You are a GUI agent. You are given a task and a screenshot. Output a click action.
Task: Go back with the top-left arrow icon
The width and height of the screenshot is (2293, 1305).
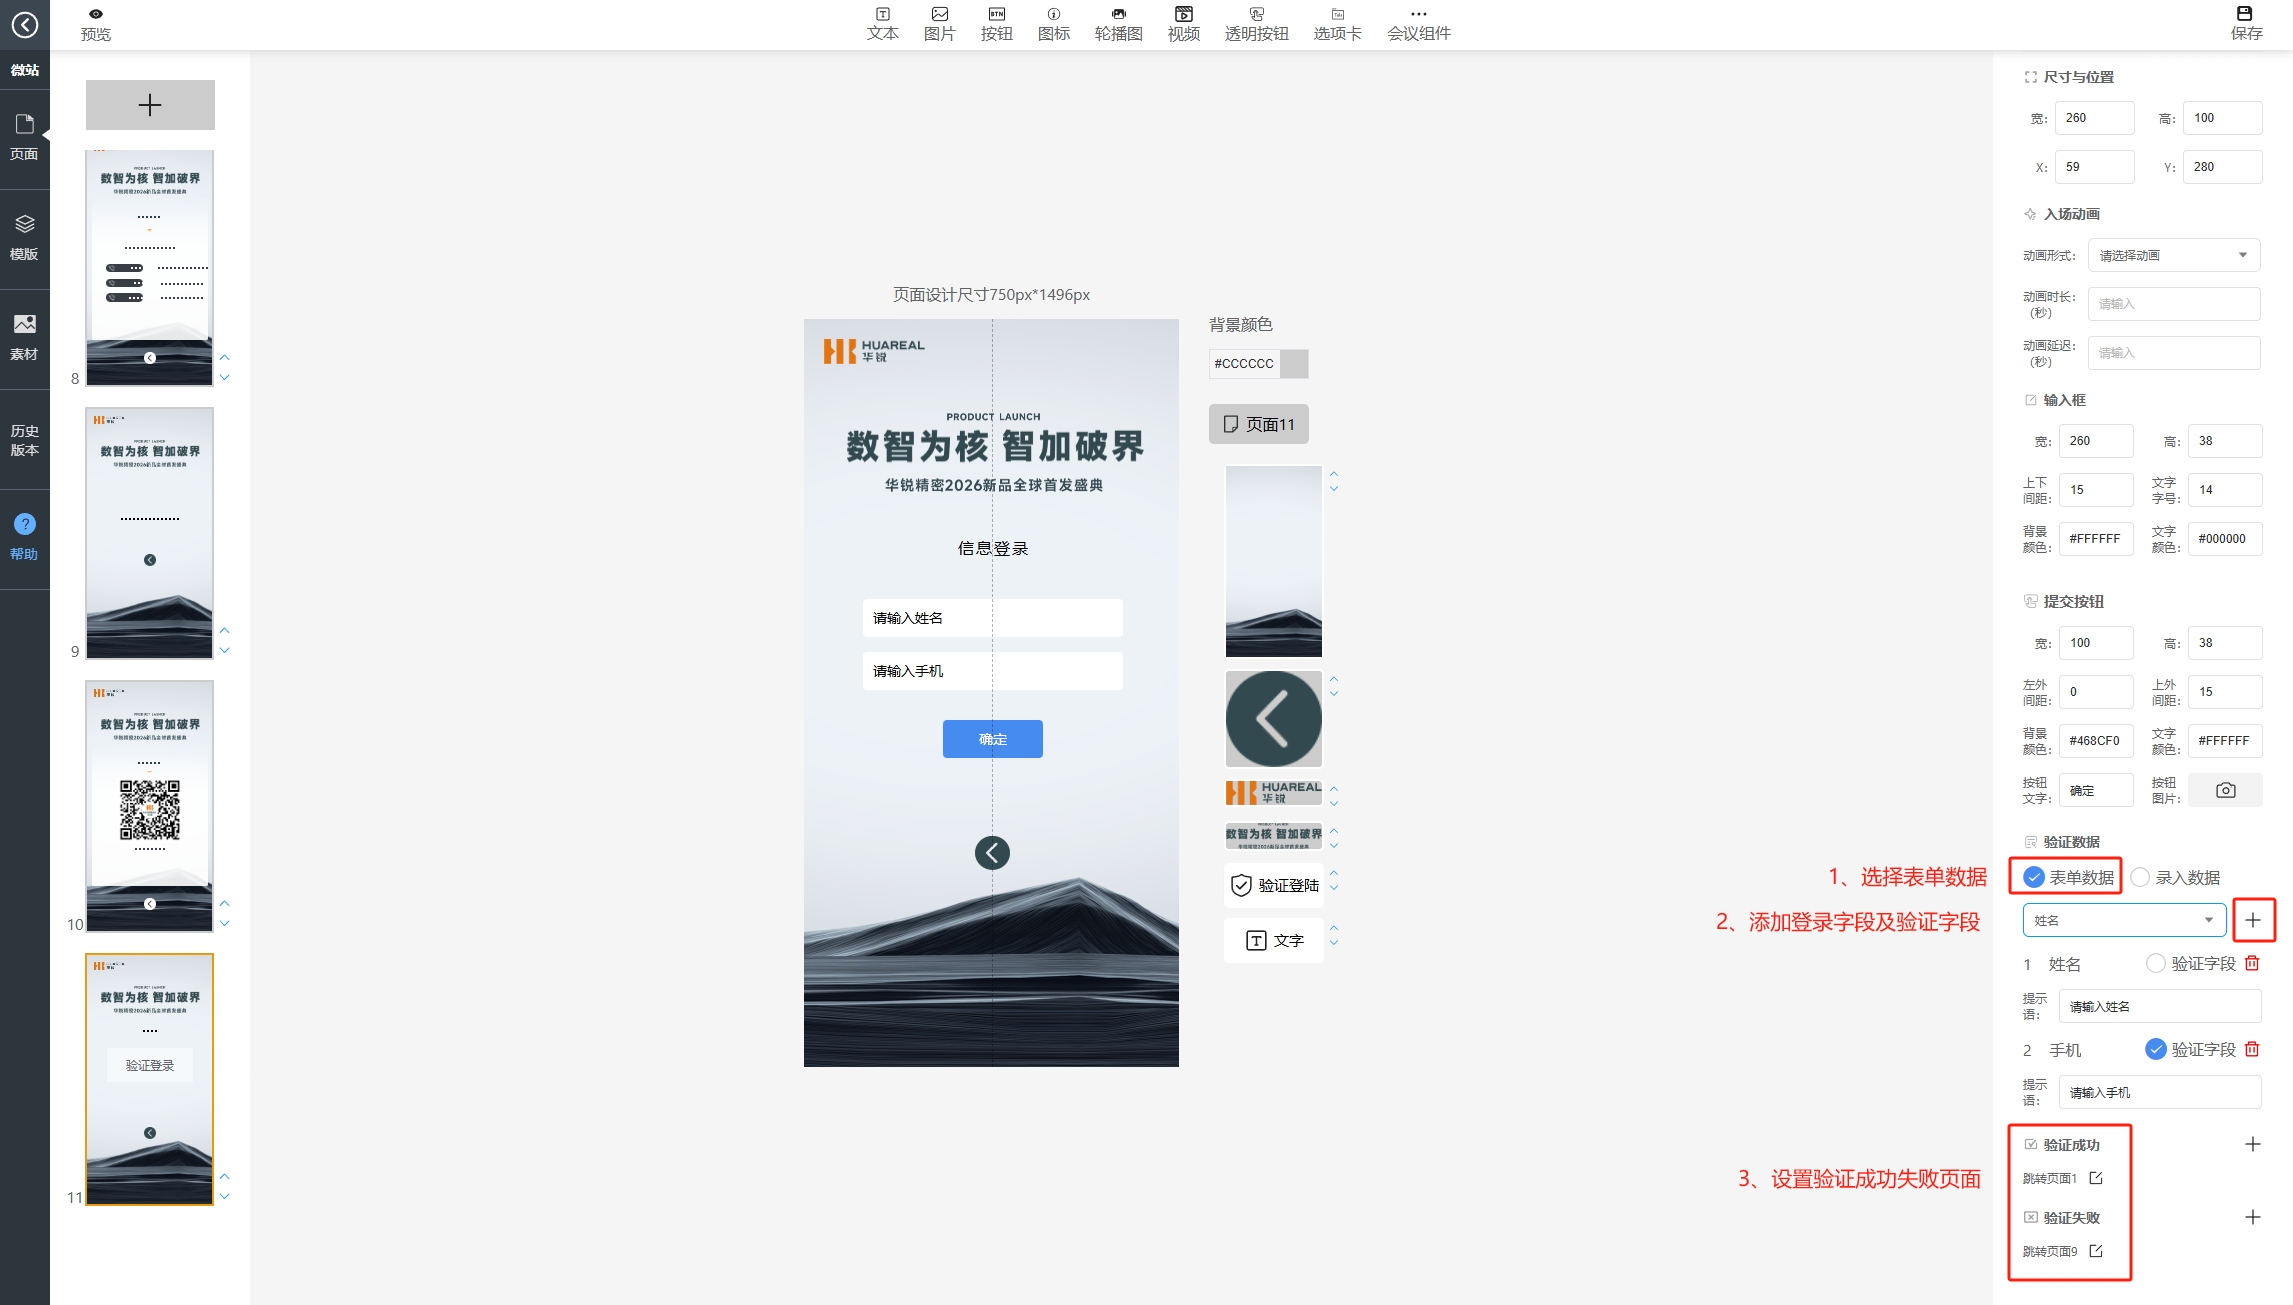click(x=24, y=24)
